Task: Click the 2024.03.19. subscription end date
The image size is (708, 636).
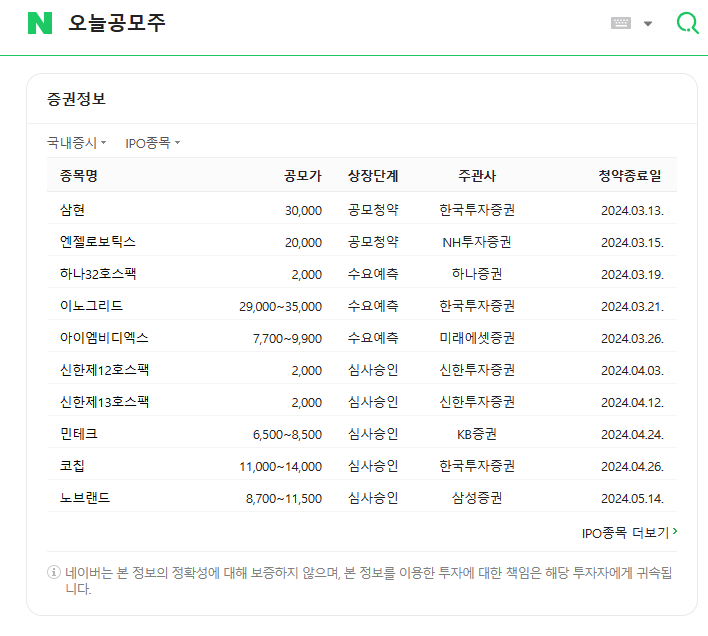Action: (x=632, y=275)
